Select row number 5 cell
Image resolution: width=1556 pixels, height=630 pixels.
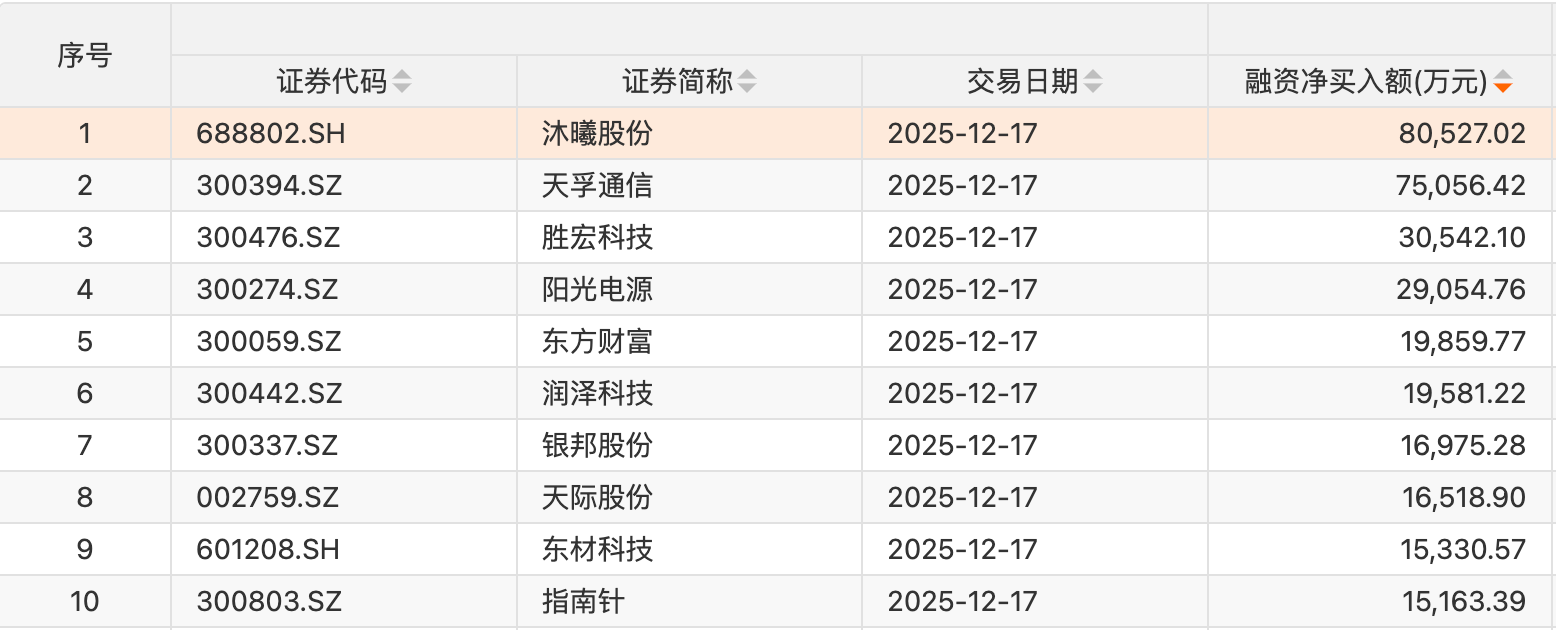(x=85, y=342)
